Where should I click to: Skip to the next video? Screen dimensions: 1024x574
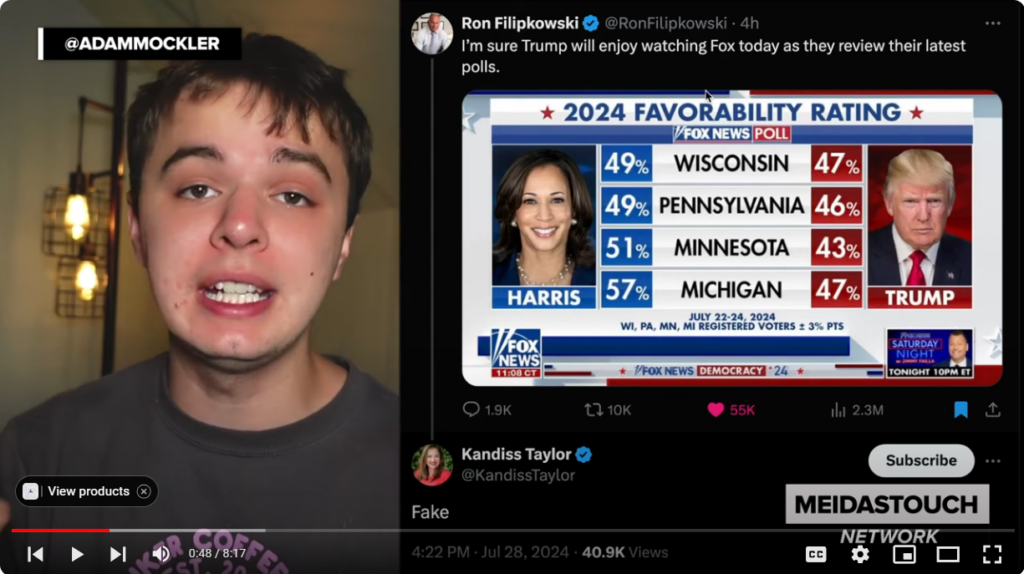coord(118,554)
